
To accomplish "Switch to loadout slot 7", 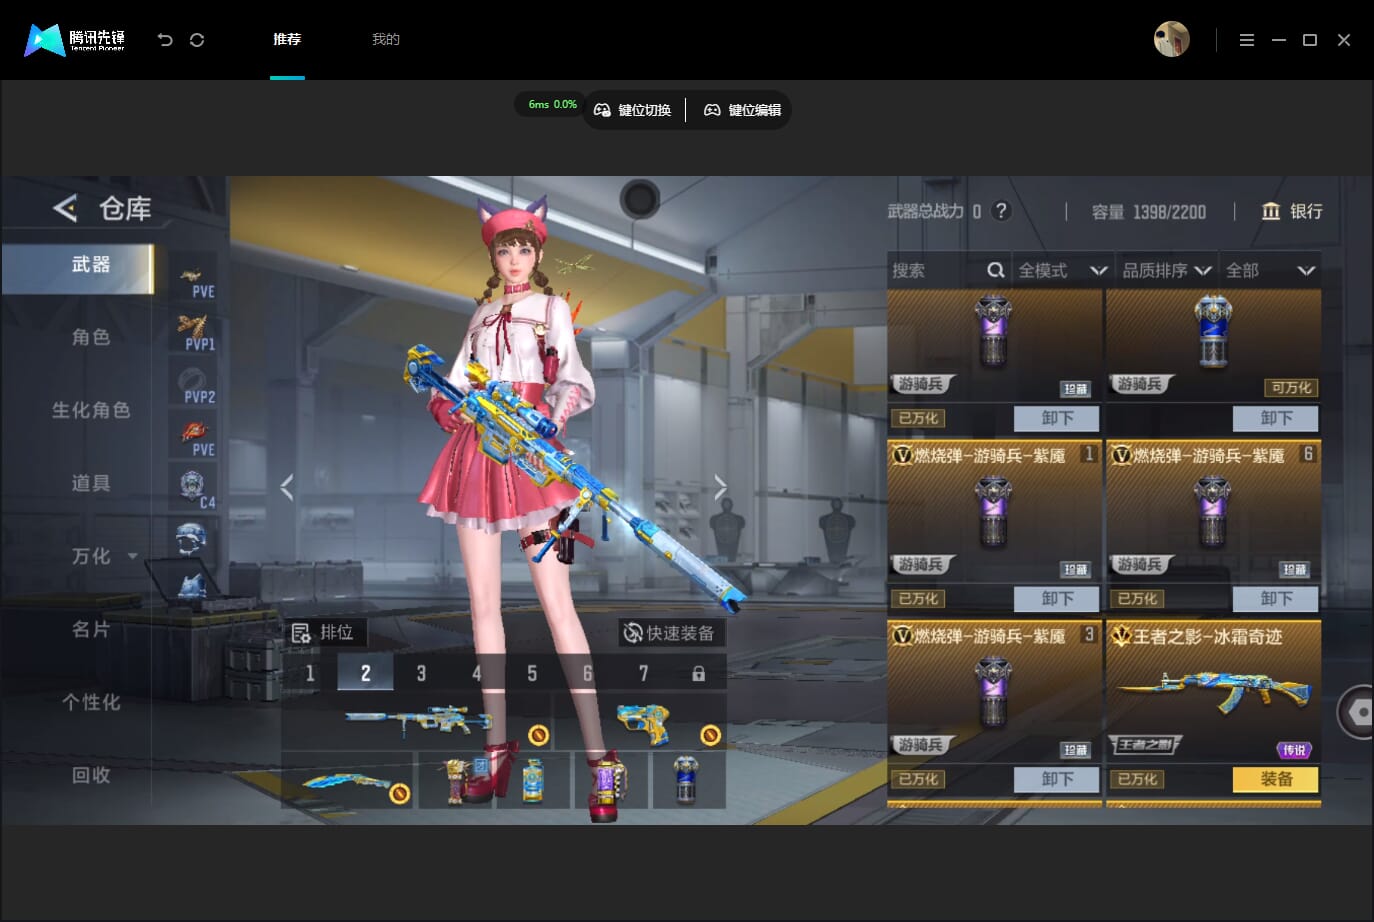I will tap(643, 673).
